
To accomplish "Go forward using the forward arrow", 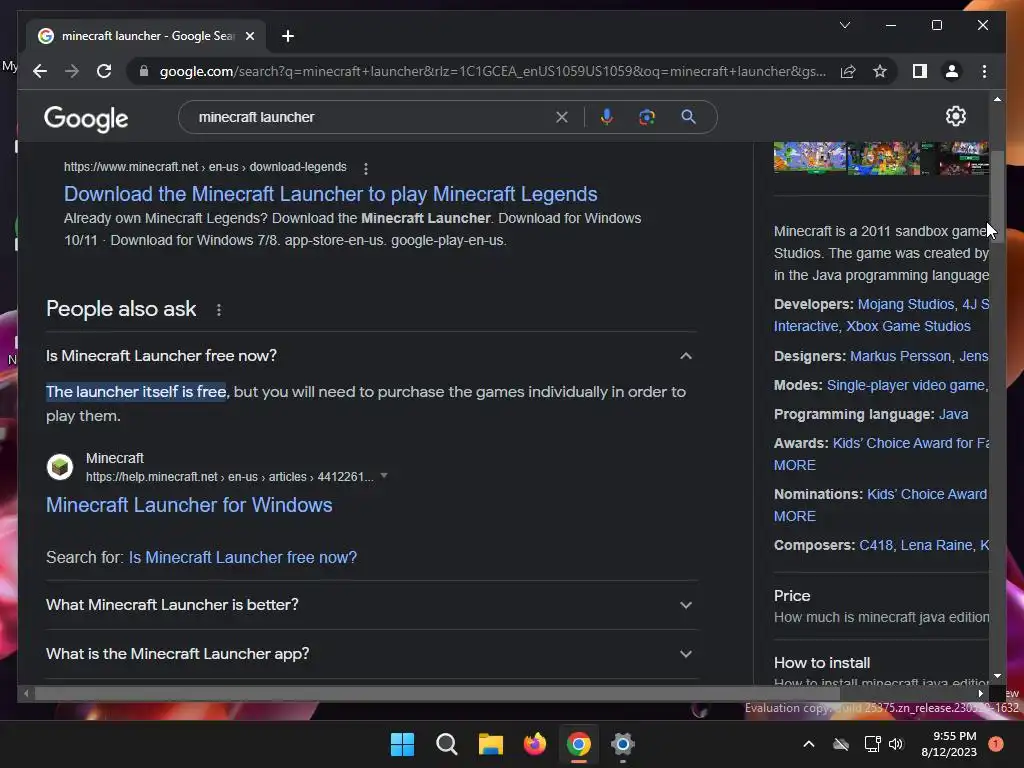I will coord(72,71).
